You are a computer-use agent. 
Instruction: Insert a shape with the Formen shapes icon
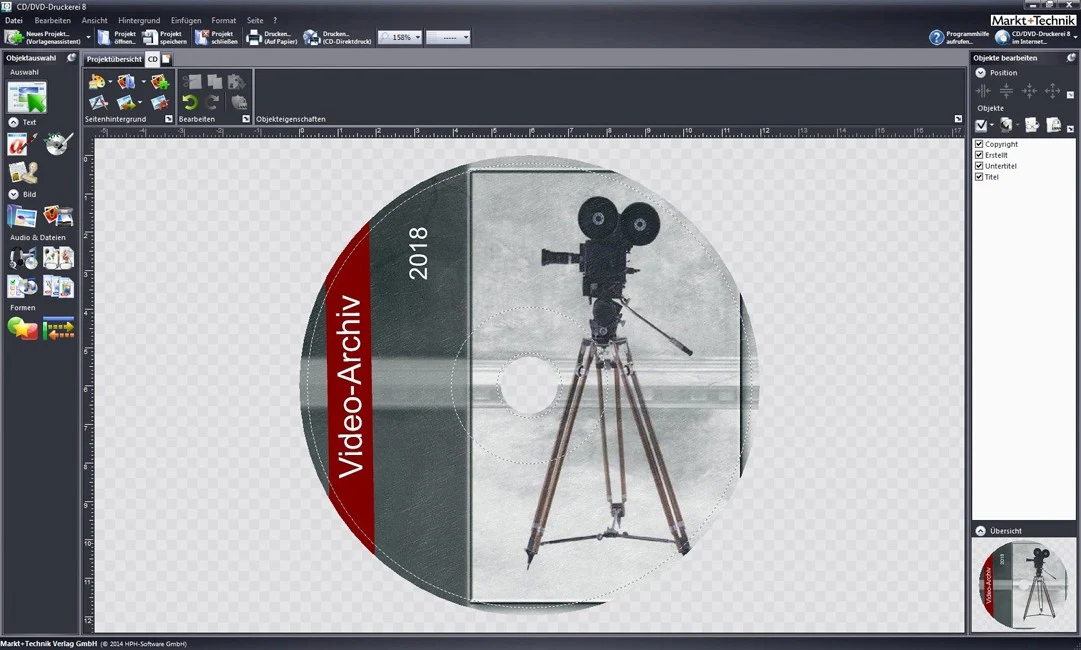22,329
